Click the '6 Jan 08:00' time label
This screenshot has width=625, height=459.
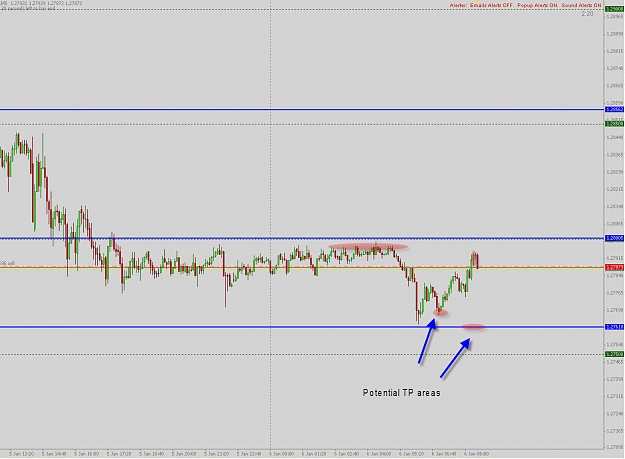click(x=477, y=454)
